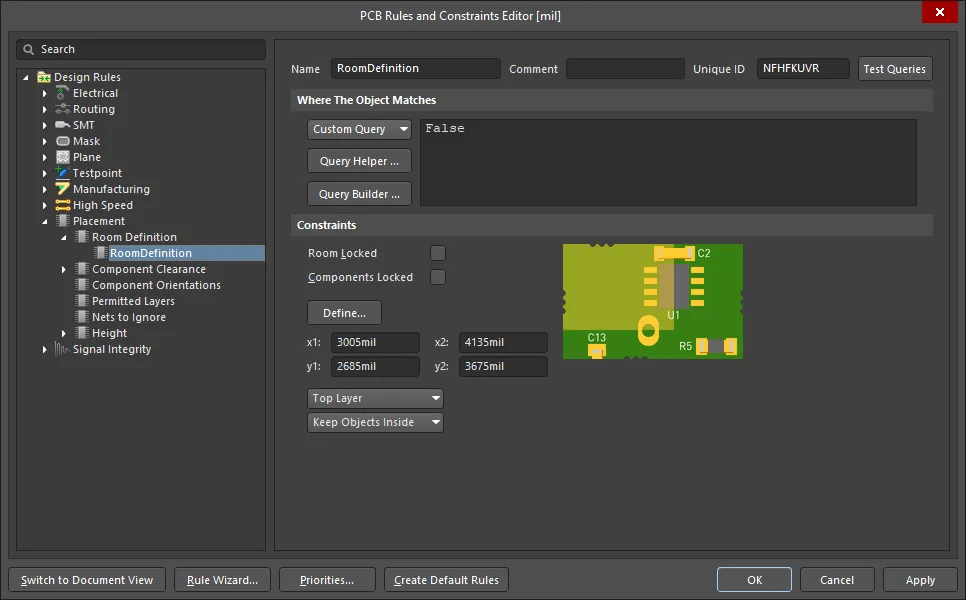Click the x1 coordinate field
966x600 pixels.
point(375,343)
